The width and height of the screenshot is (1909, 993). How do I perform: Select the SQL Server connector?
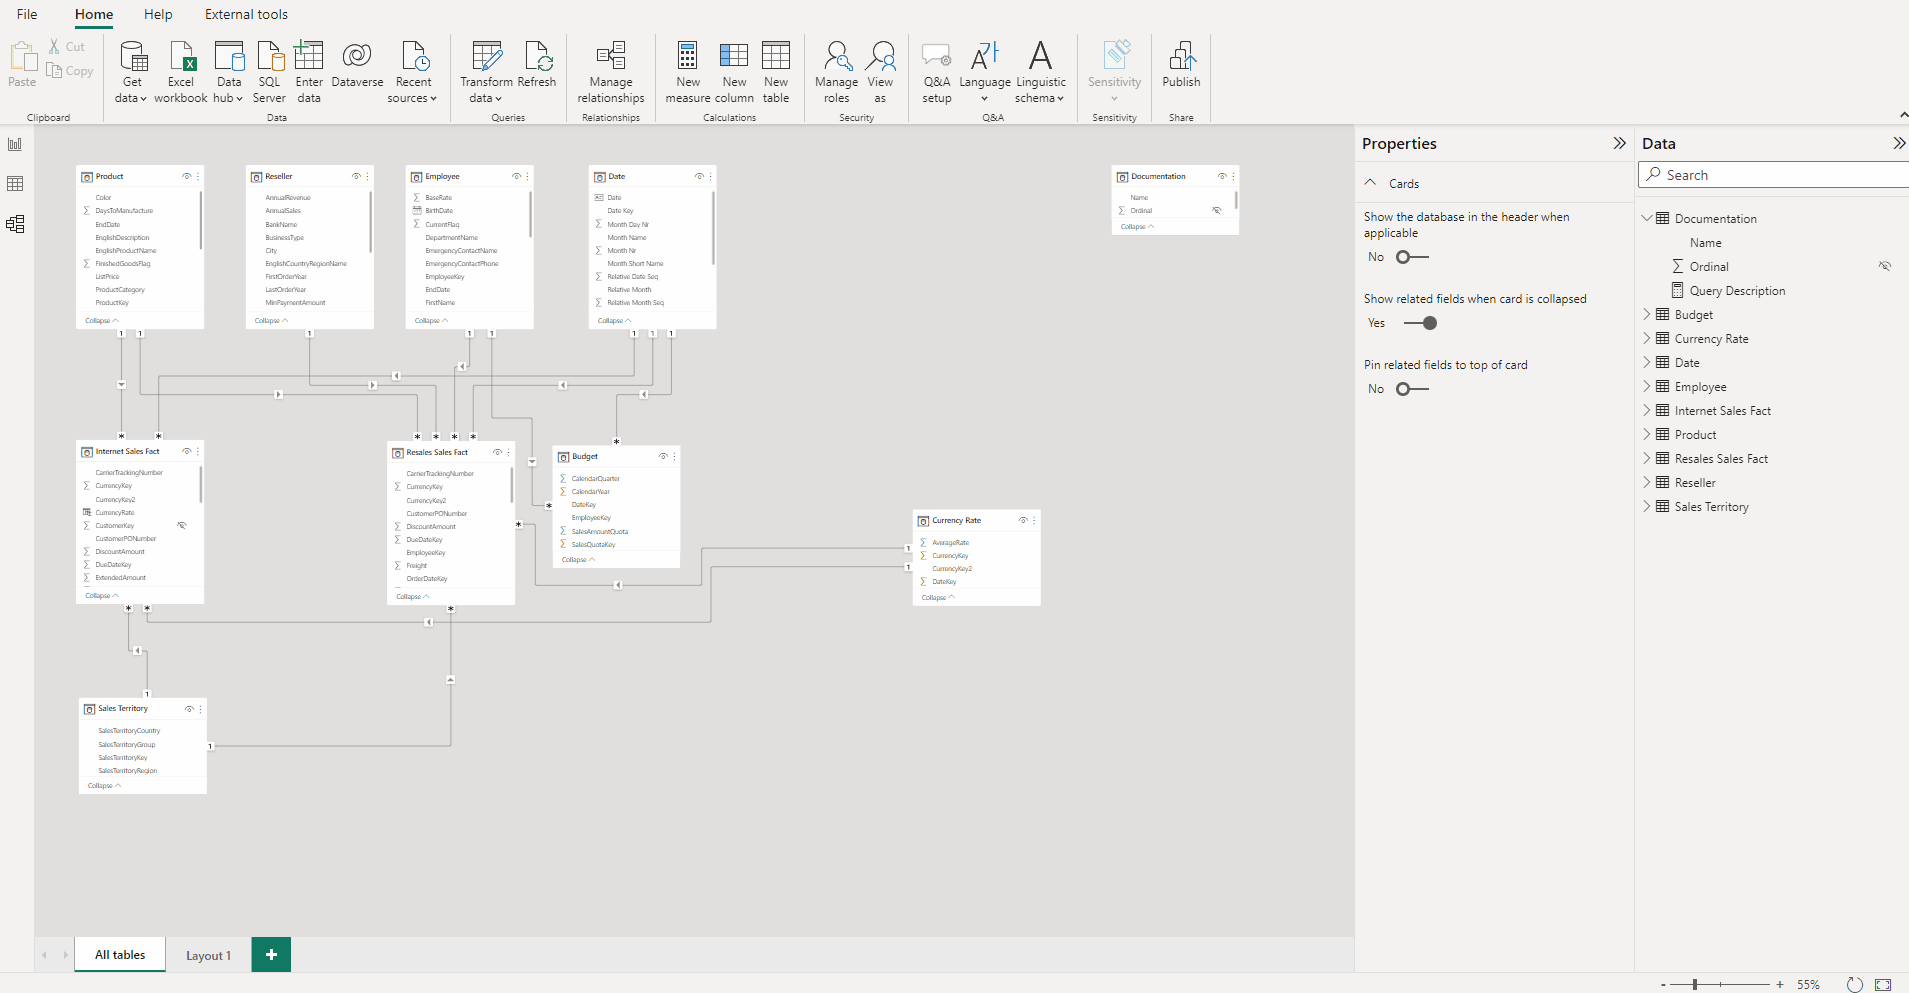[x=268, y=70]
